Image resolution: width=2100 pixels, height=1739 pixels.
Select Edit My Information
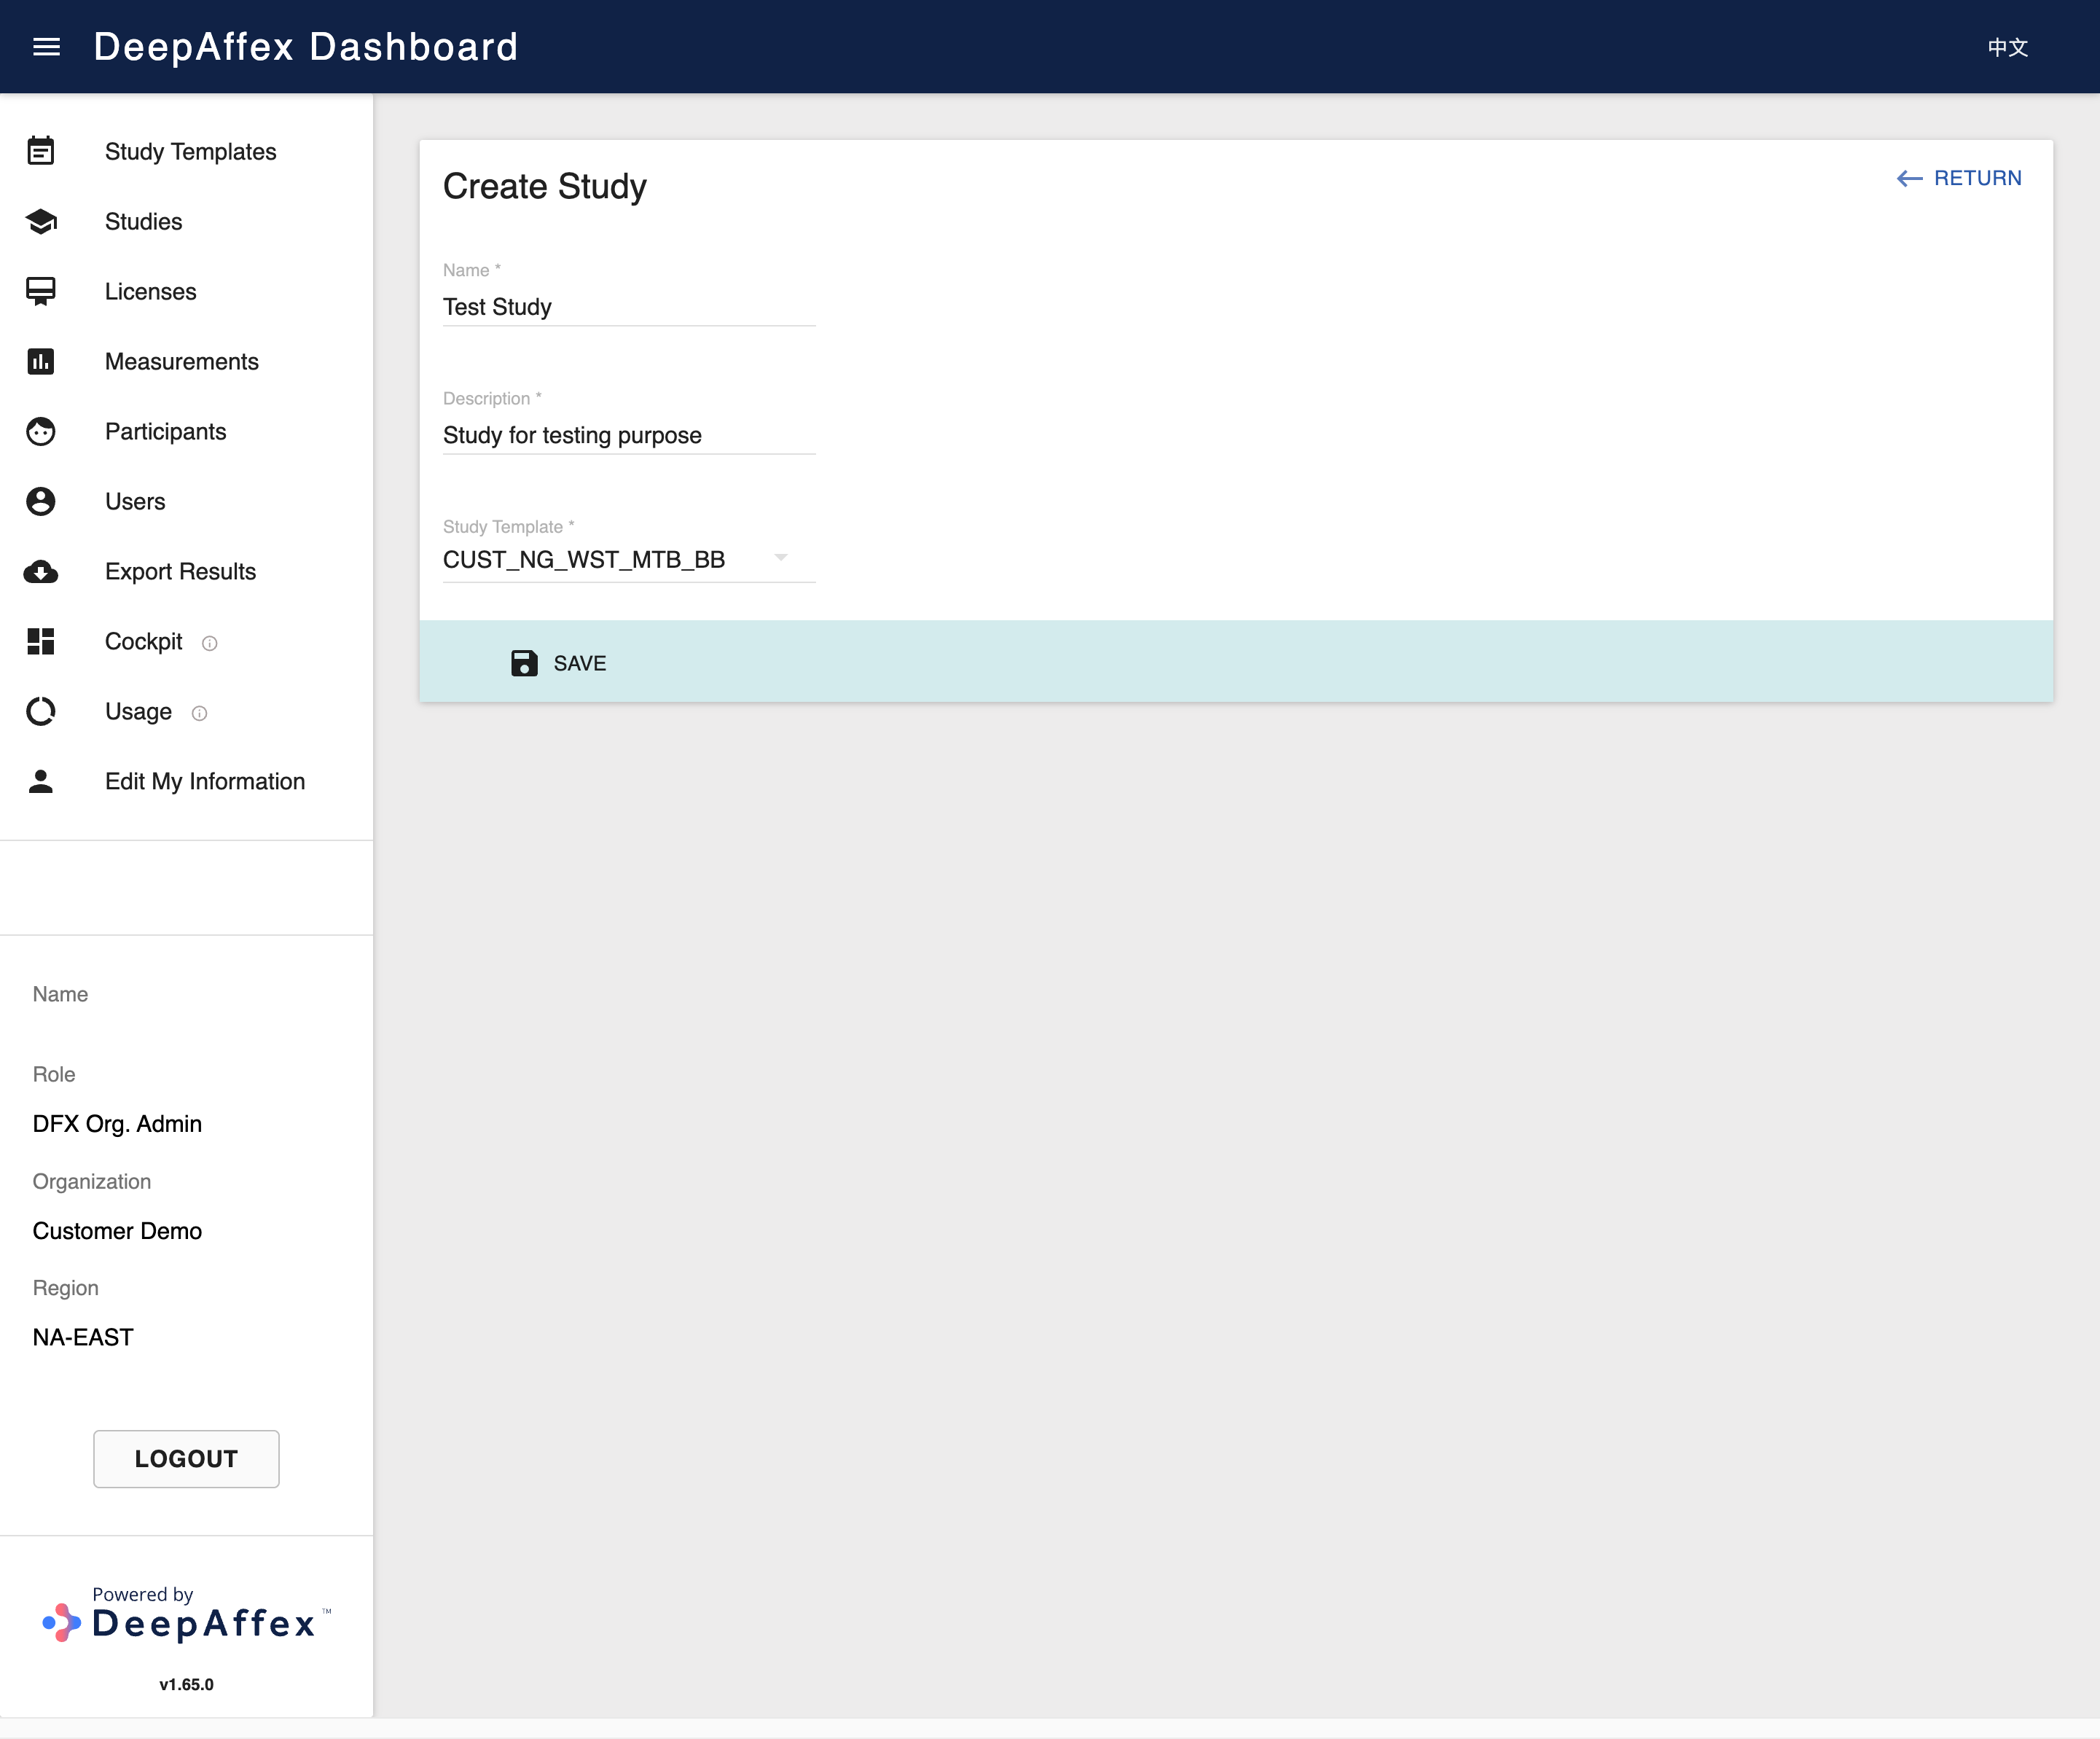pos(187,781)
